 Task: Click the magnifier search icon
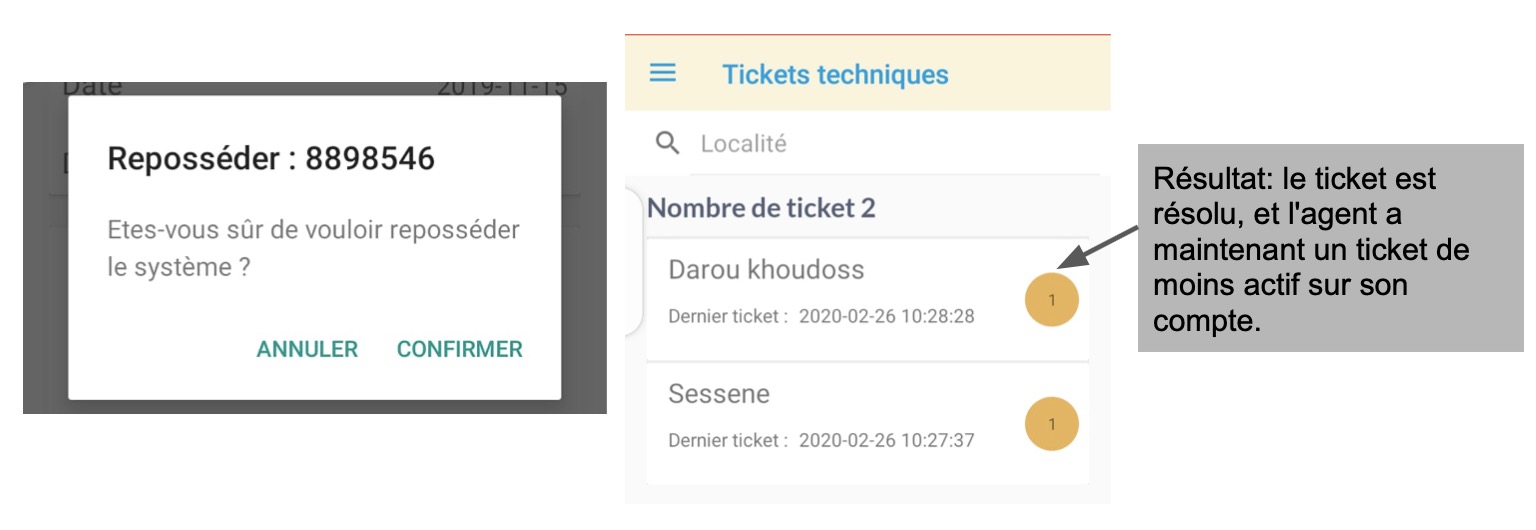click(x=667, y=143)
